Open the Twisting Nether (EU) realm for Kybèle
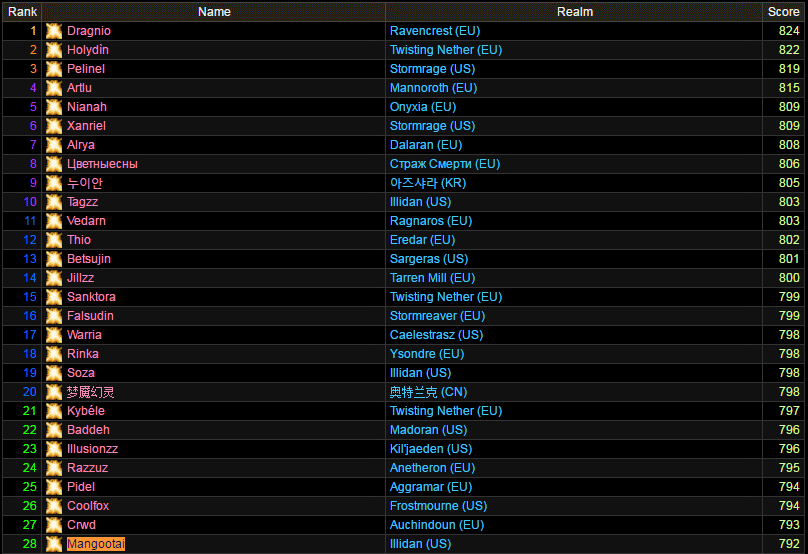The height and width of the screenshot is (554, 808). point(445,411)
